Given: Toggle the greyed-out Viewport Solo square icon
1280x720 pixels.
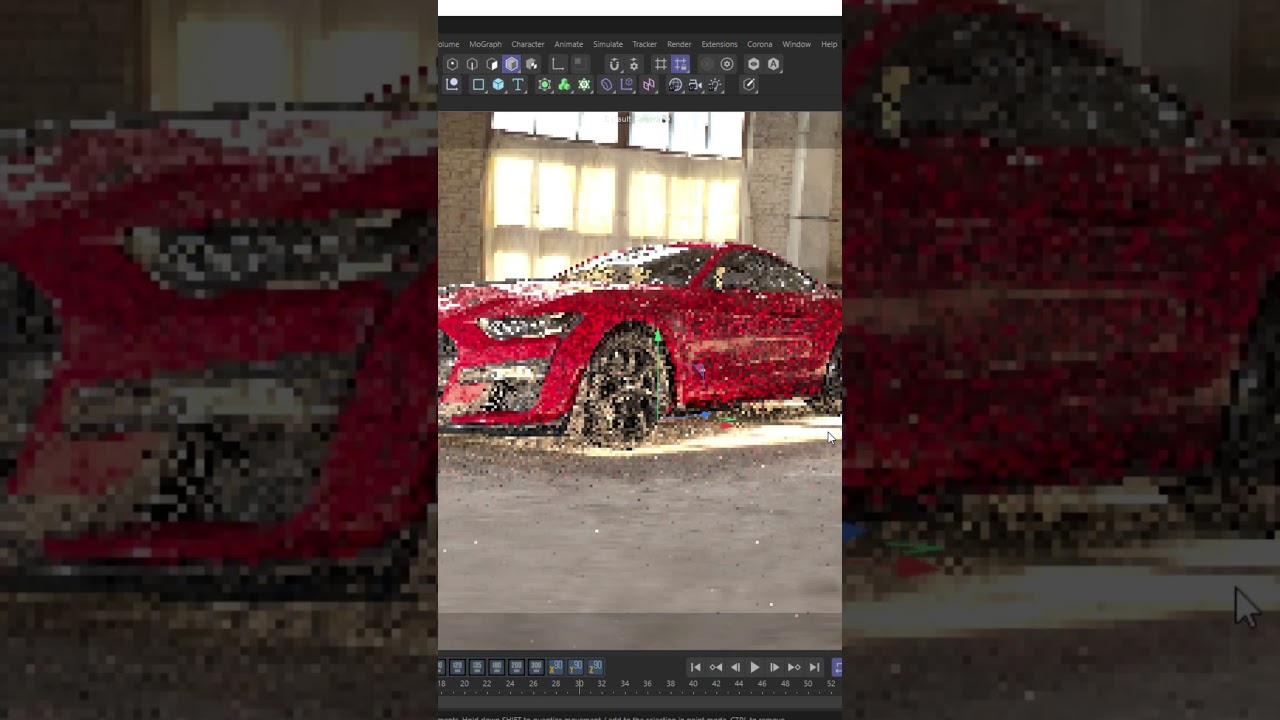Looking at the screenshot, I should 579,64.
